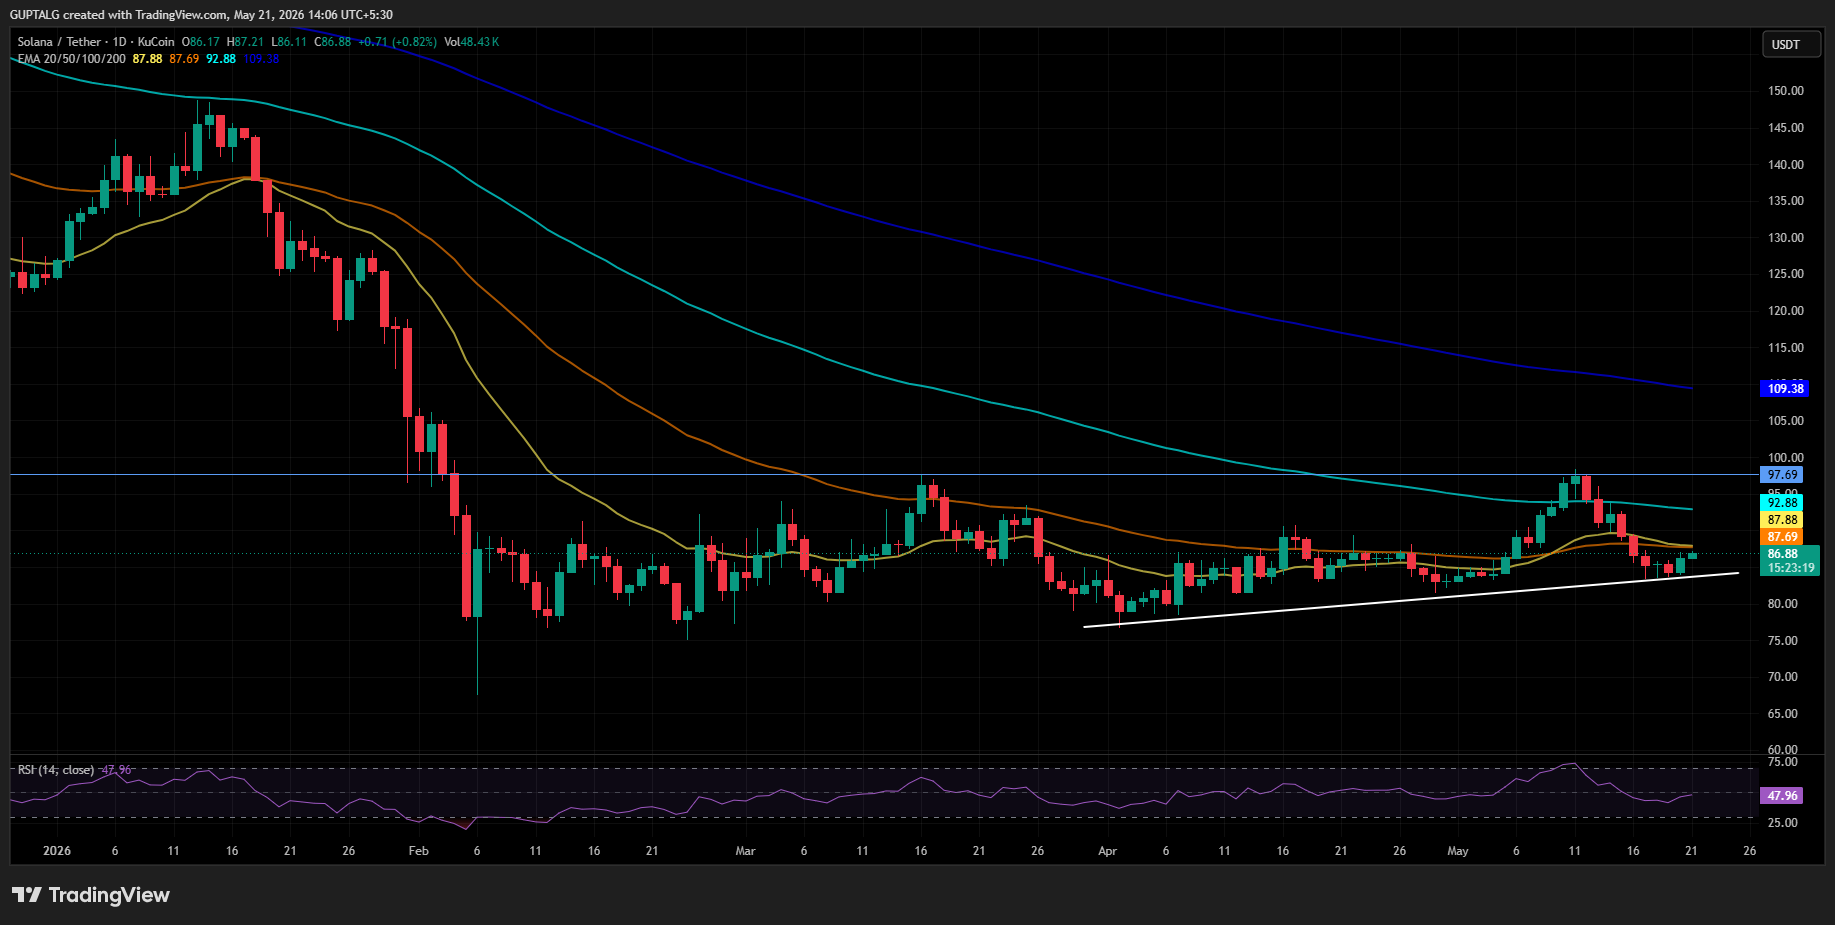The height and width of the screenshot is (925, 1835).
Task: Click the low price L86.11 in header
Action: [289, 42]
